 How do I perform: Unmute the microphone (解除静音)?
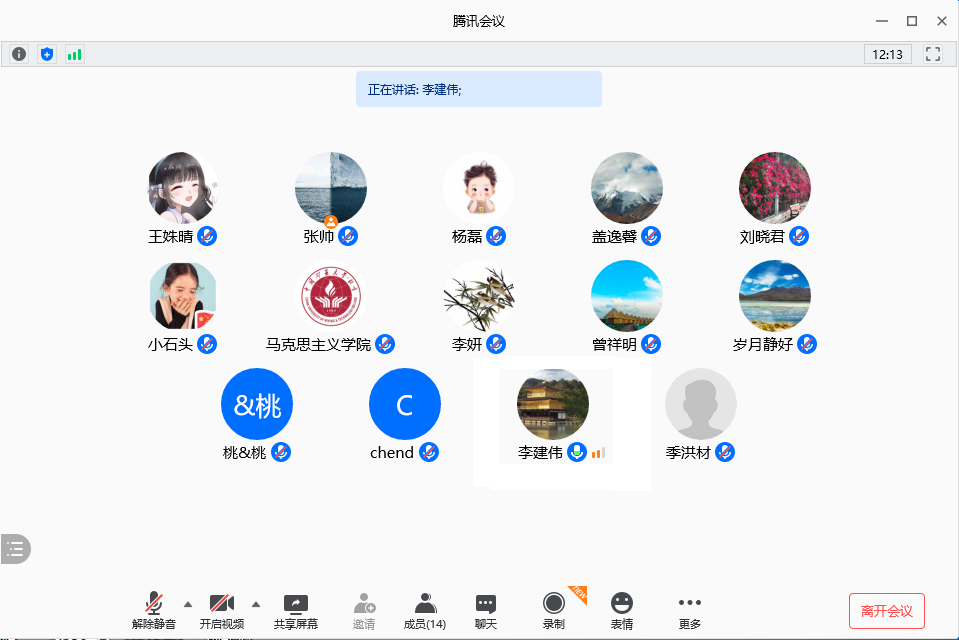coord(153,610)
